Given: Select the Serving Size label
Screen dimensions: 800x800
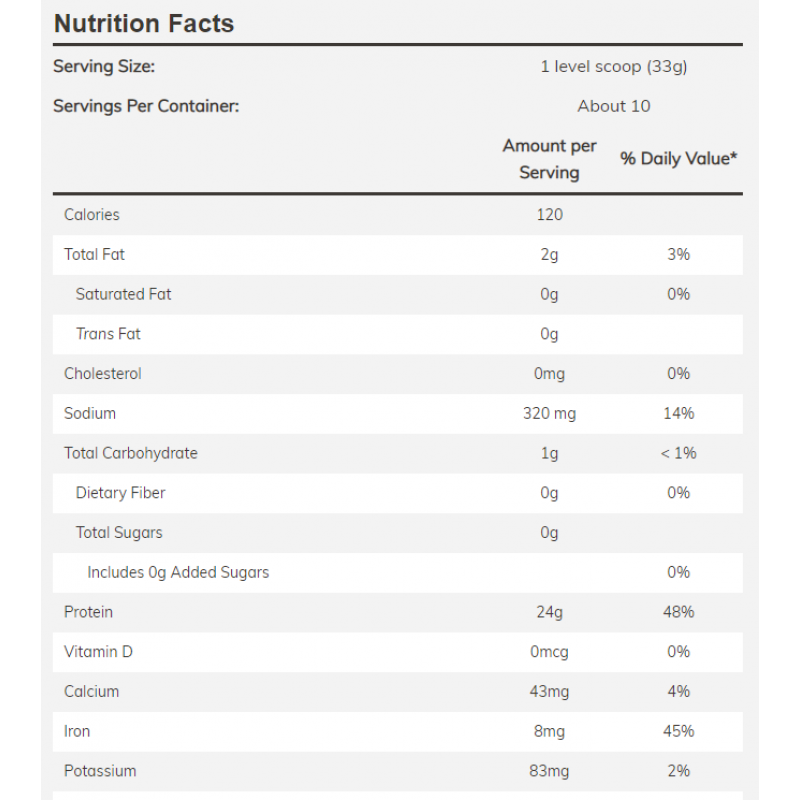Looking at the screenshot, I should point(104,67).
